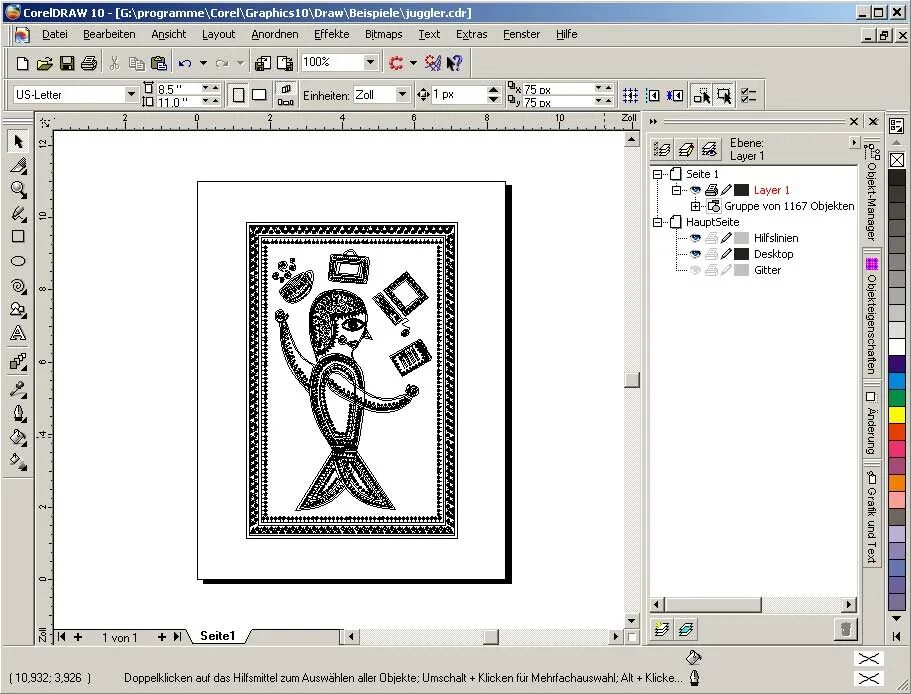Open the Grafik und Text docker tab
Viewport: 911px width, 694px height.
tap(871, 517)
